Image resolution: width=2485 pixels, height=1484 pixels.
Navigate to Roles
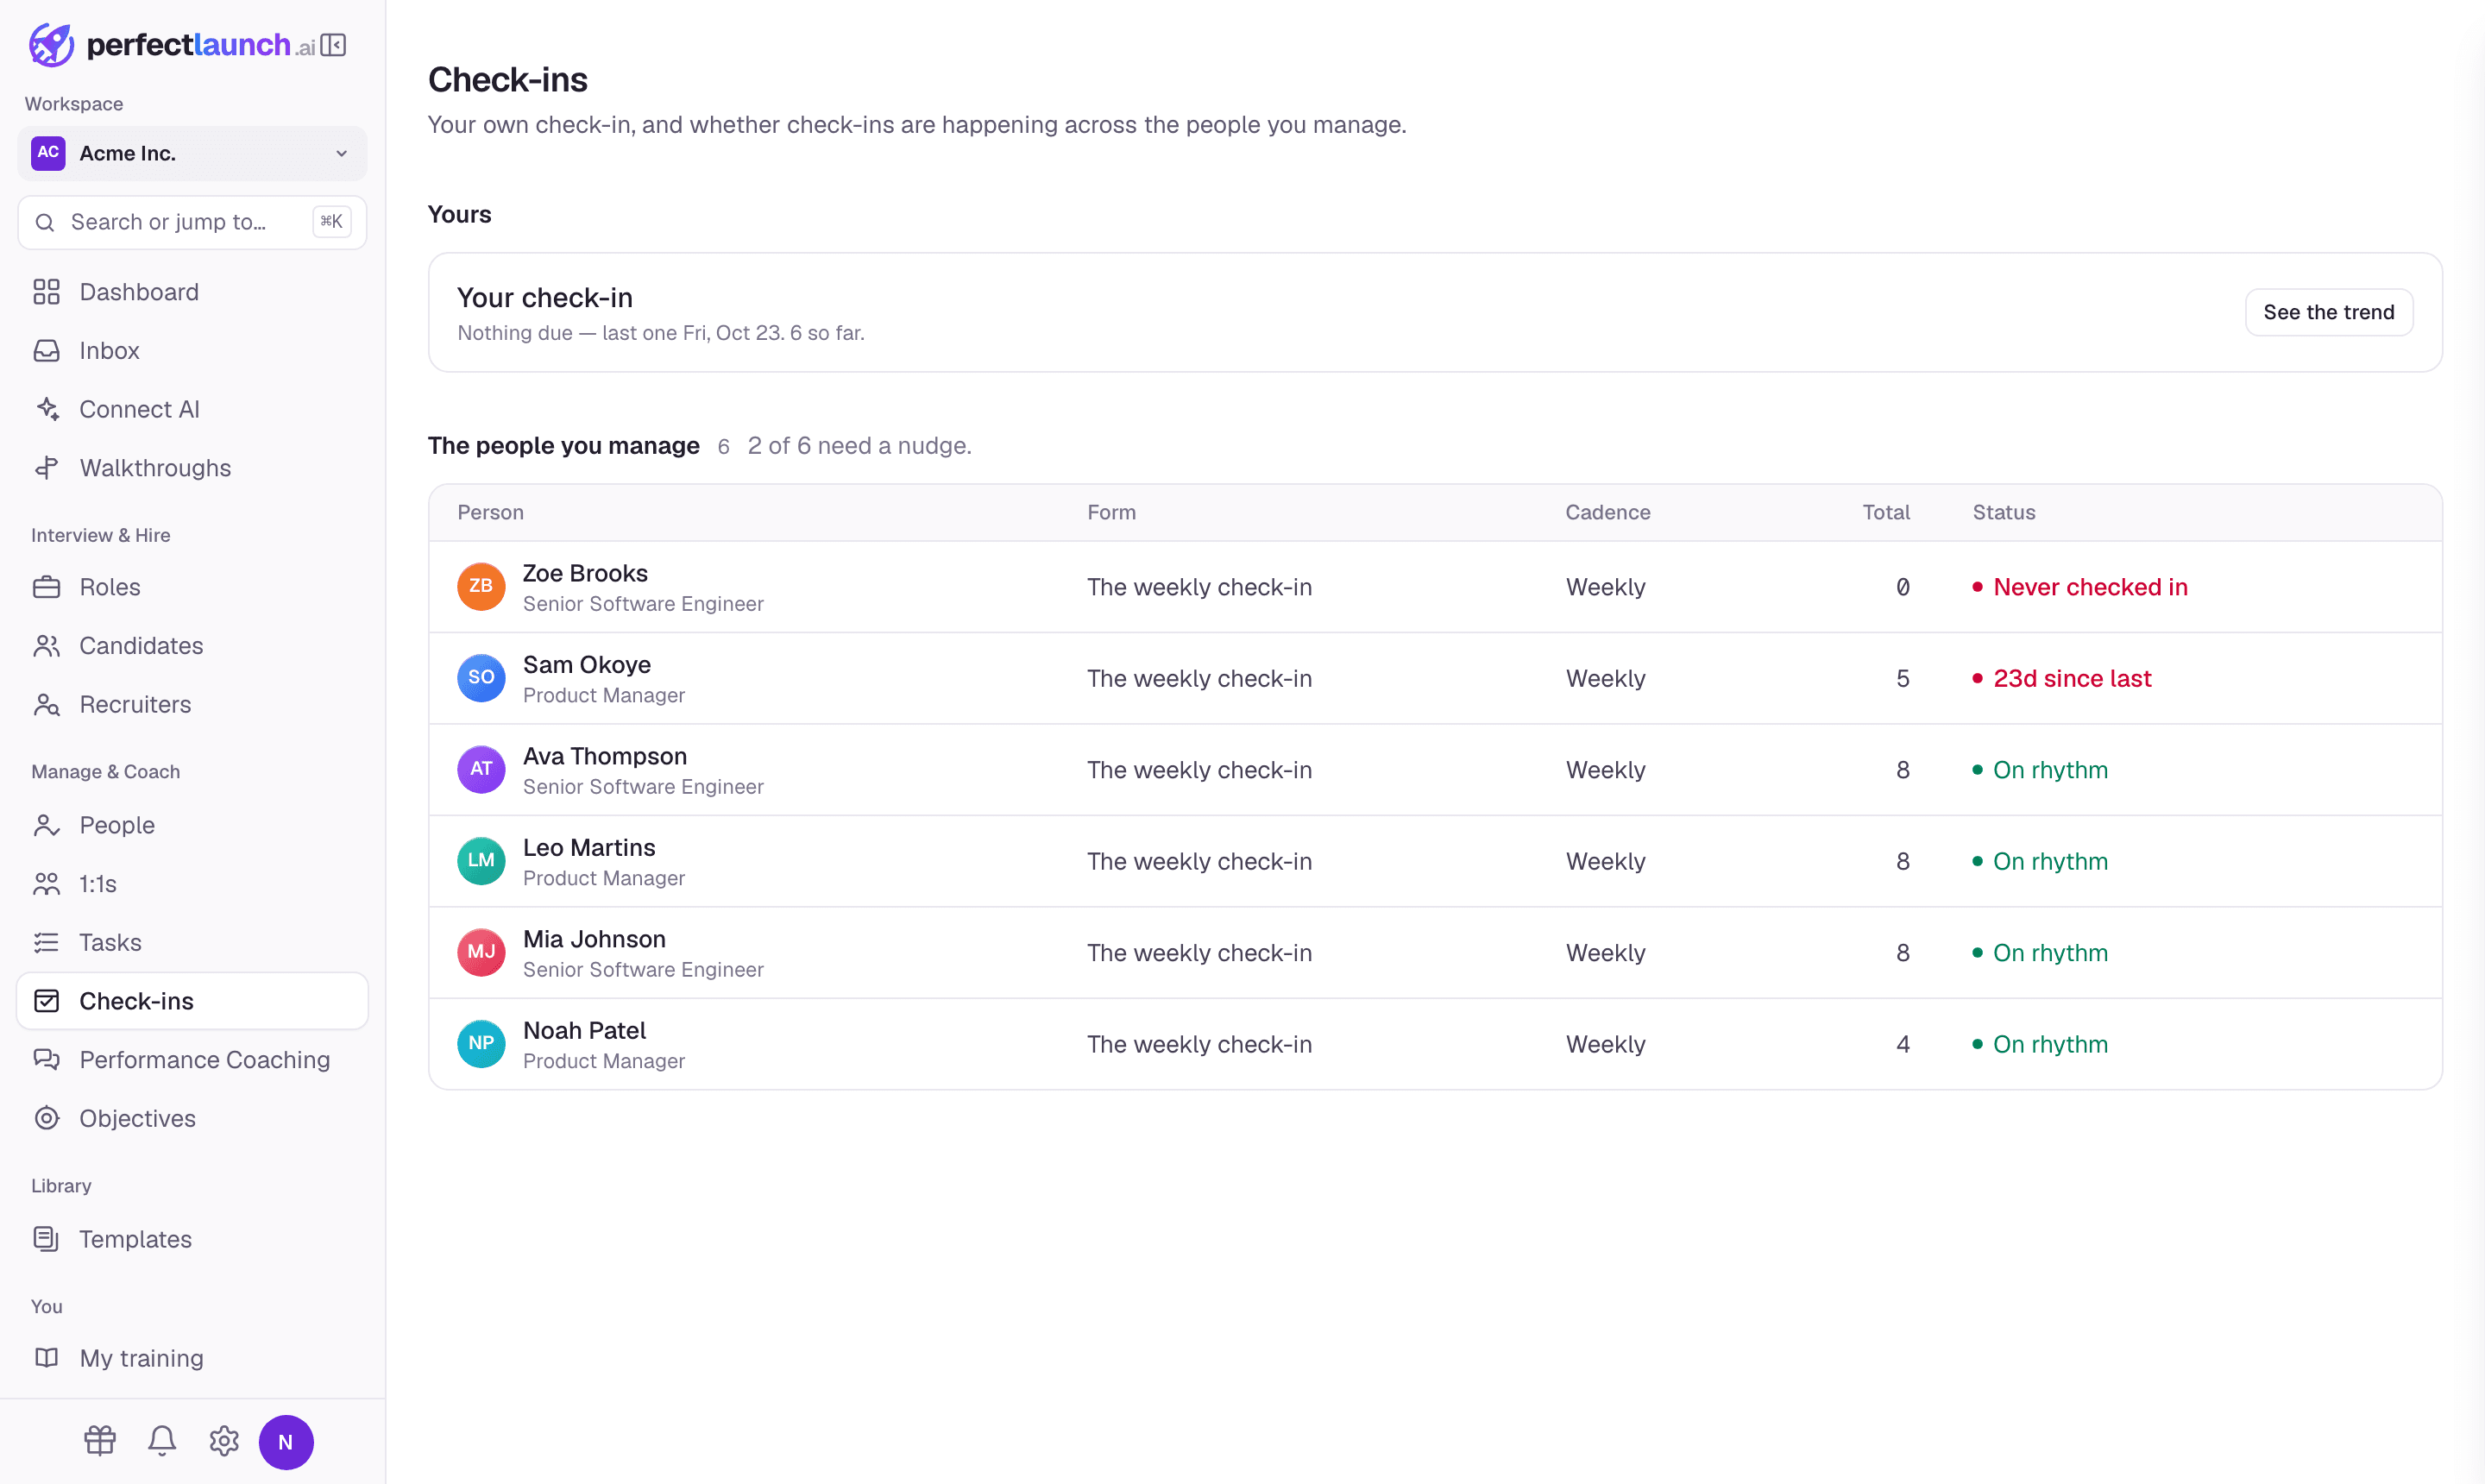[x=192, y=587]
